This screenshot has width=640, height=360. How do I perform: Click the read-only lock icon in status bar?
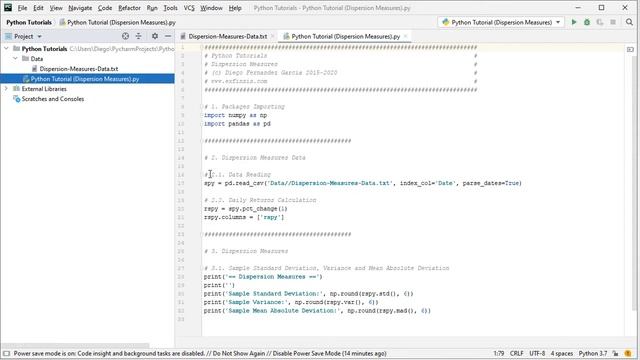(616, 353)
